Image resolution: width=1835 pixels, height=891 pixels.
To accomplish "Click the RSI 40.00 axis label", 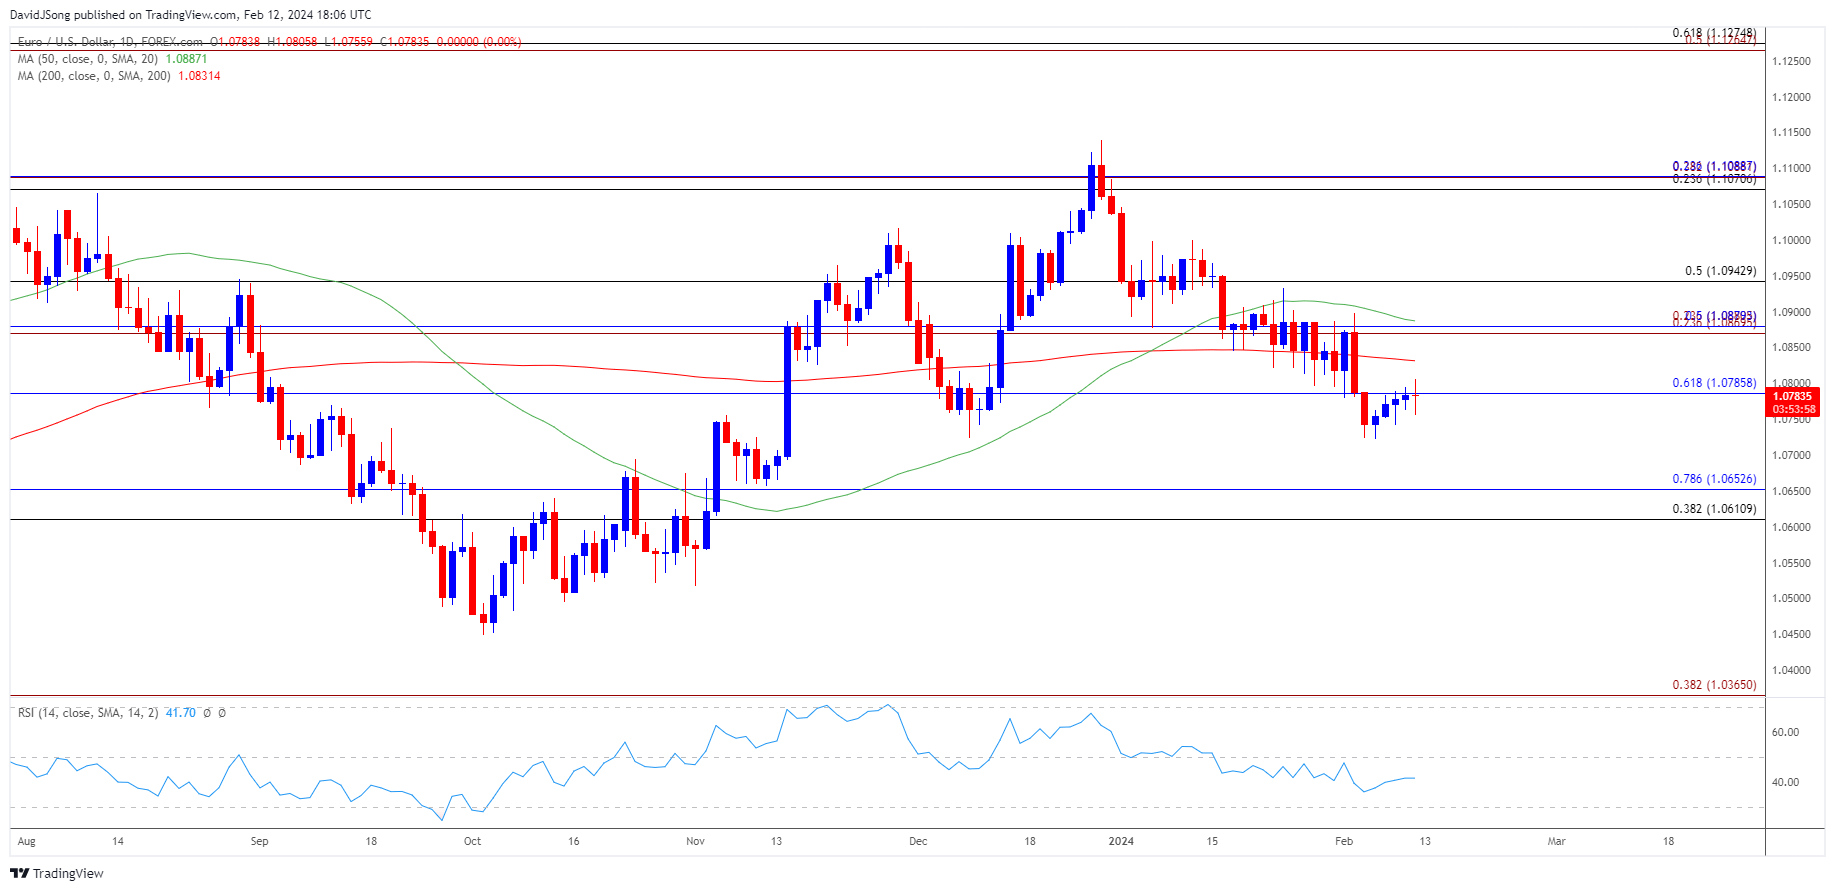I will 1785,782.
